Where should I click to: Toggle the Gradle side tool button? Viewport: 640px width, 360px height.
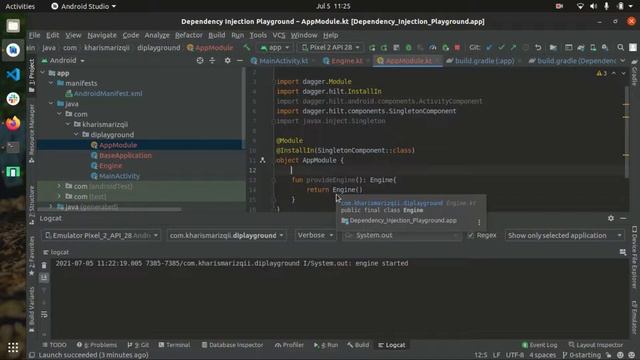pos(634,73)
